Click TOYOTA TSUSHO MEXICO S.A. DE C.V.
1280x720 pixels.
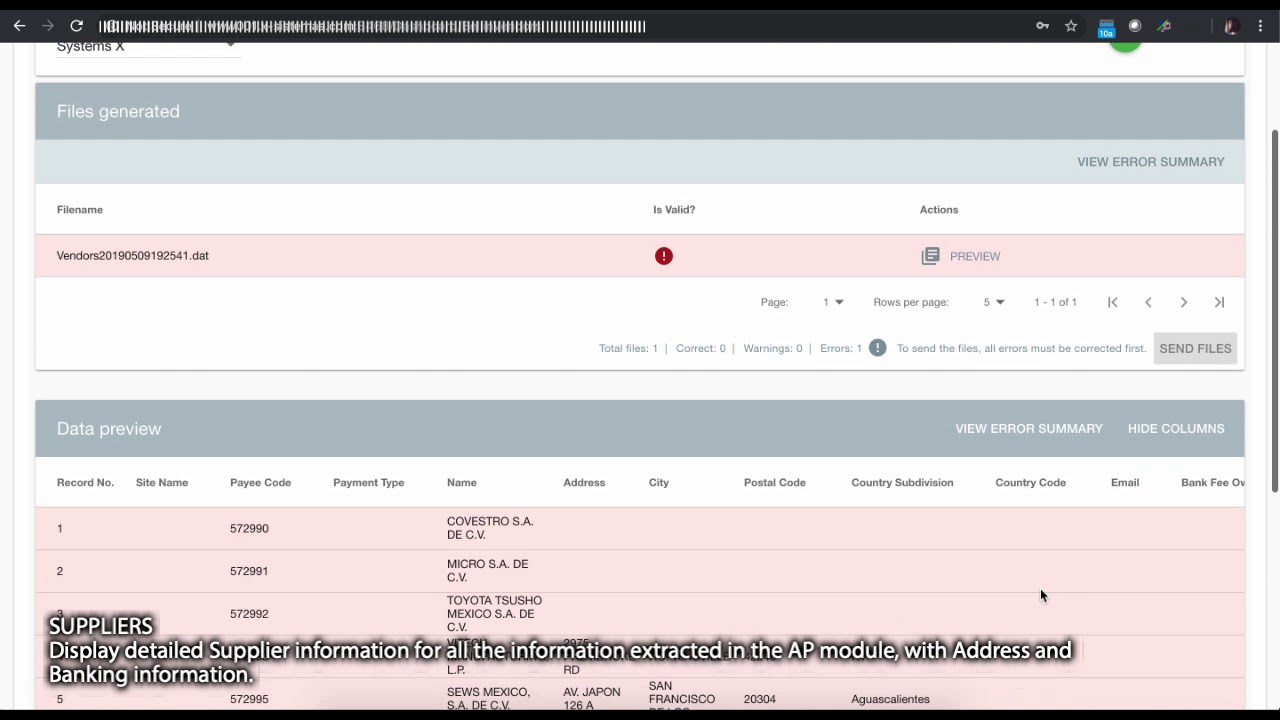pyautogui.click(x=494, y=614)
